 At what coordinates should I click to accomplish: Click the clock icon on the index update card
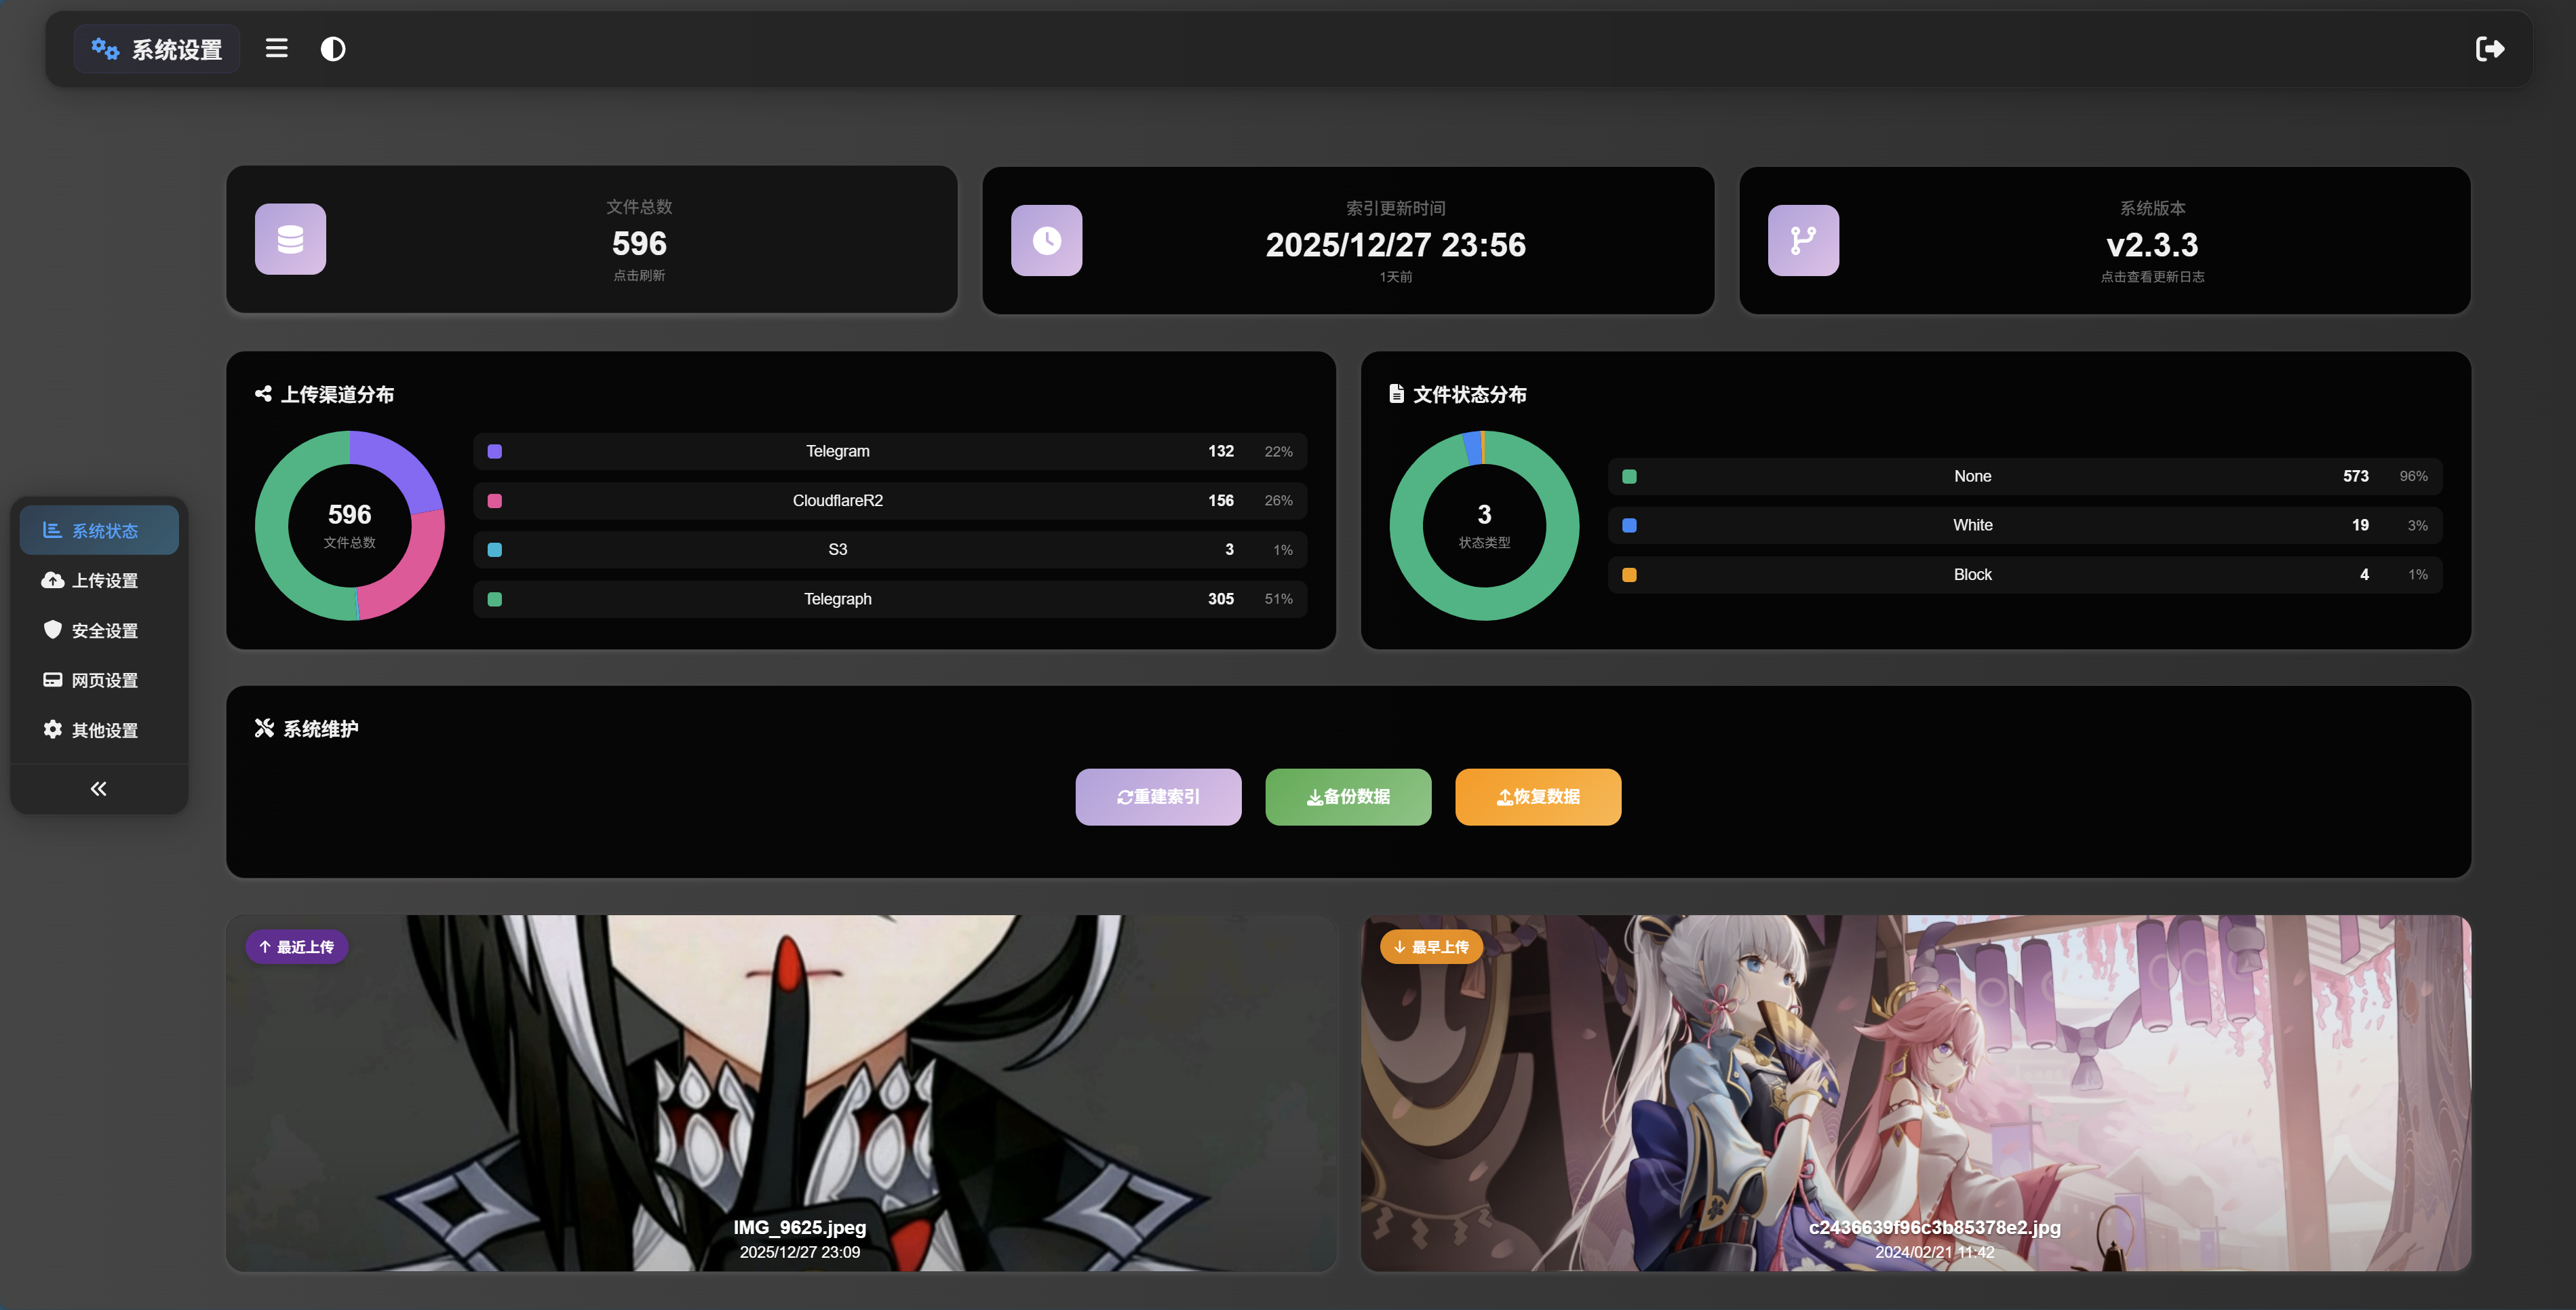tap(1047, 240)
